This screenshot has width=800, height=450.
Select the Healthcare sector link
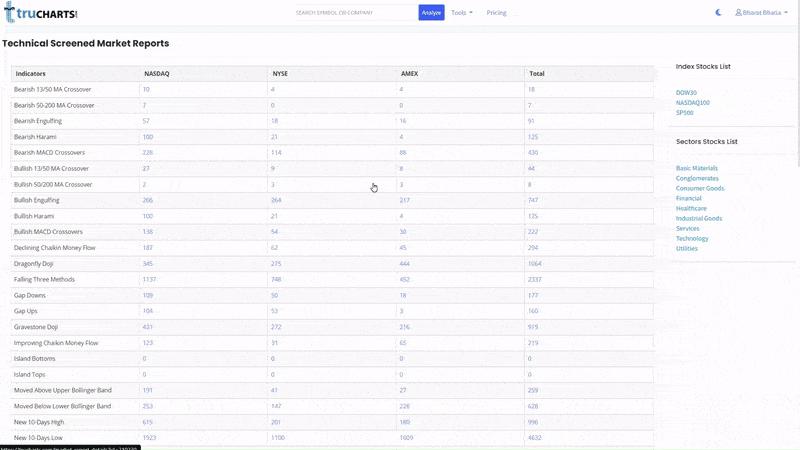pos(691,208)
